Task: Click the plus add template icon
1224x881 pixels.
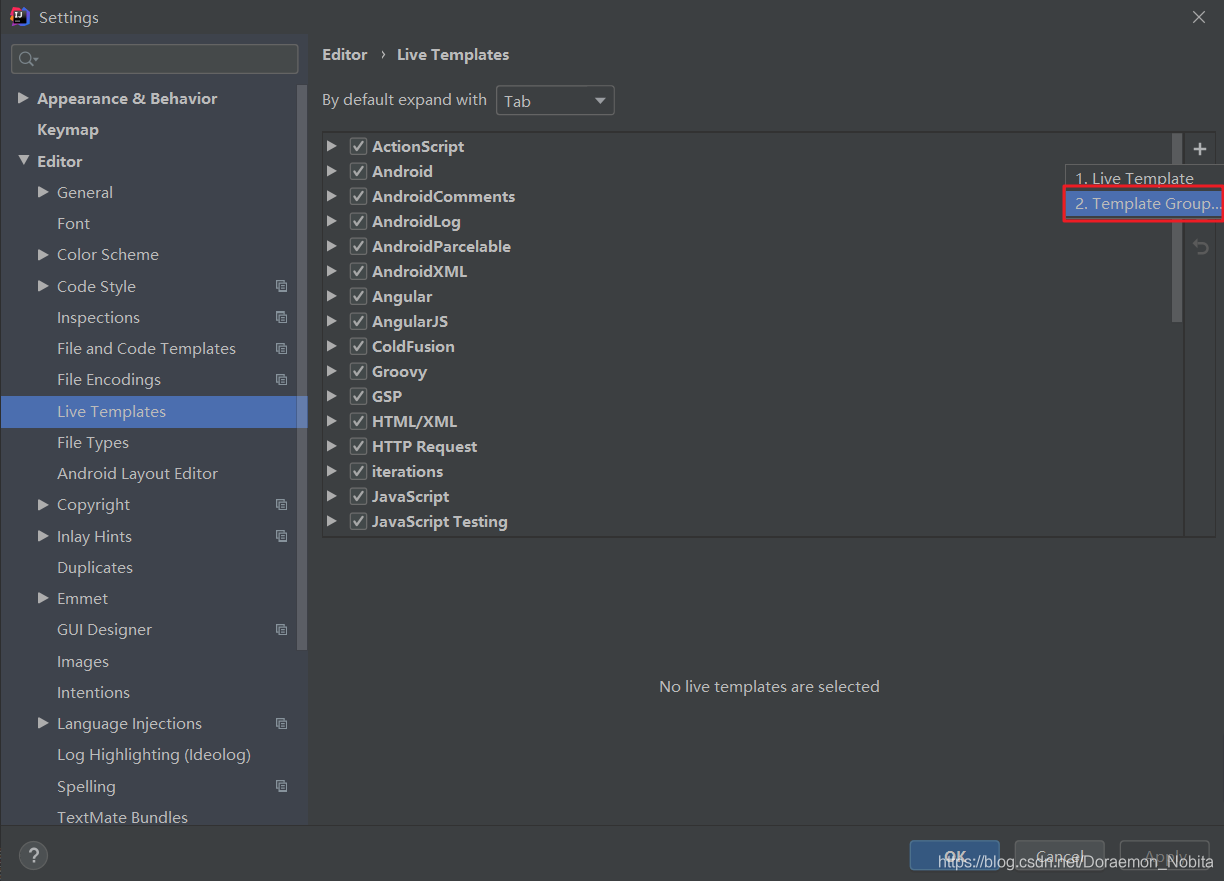Action: point(1200,150)
